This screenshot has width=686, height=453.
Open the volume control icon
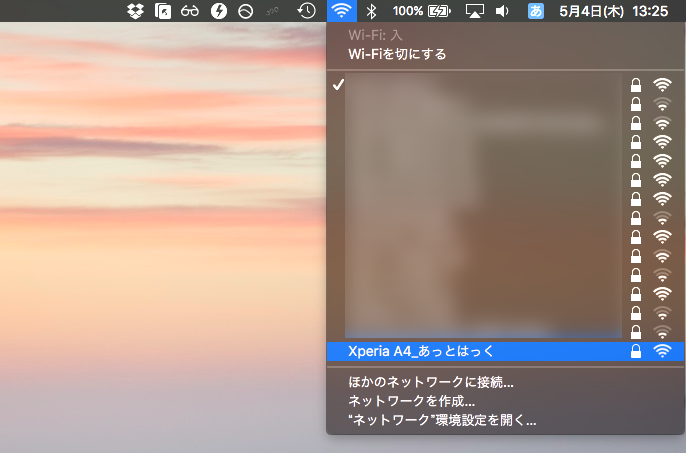[x=502, y=12]
